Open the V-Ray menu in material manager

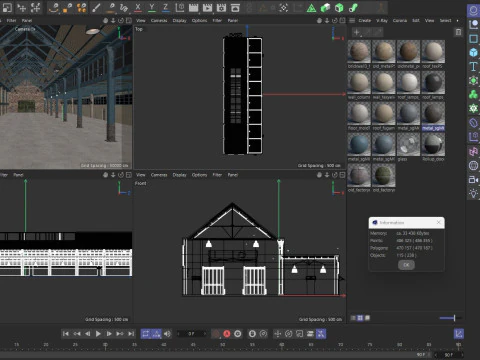[382, 20]
